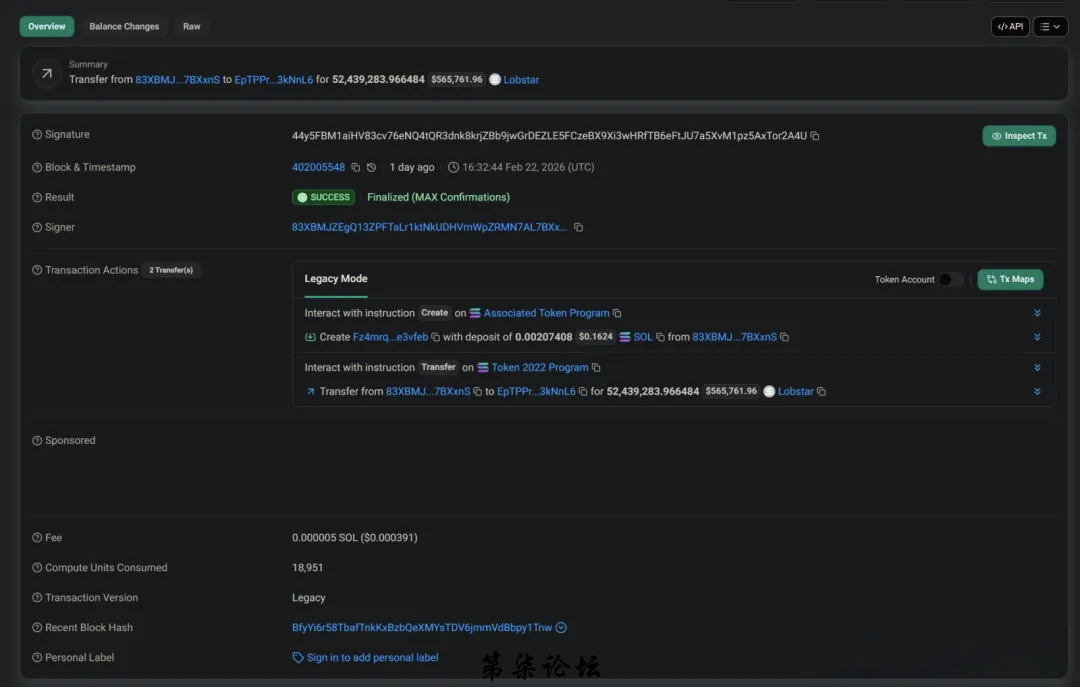This screenshot has height=687, width=1080.
Task: Click Sign in to add personal label
Action: 372,658
